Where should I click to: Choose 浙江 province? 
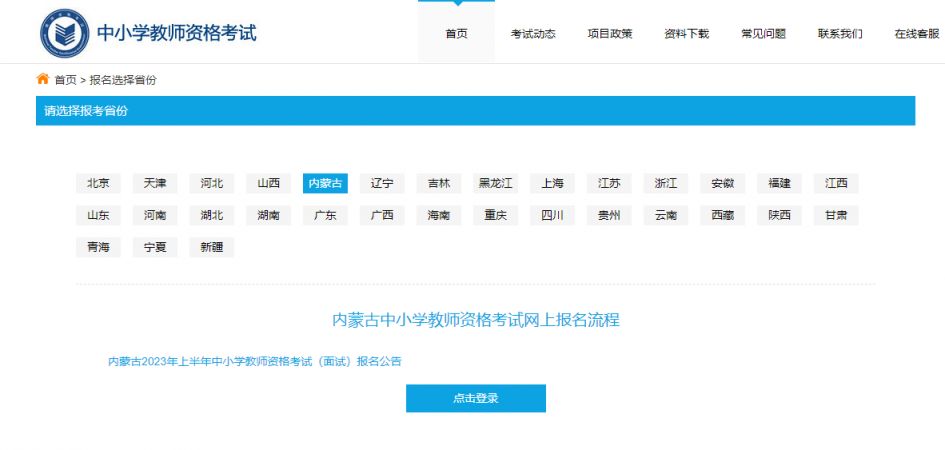tap(666, 183)
